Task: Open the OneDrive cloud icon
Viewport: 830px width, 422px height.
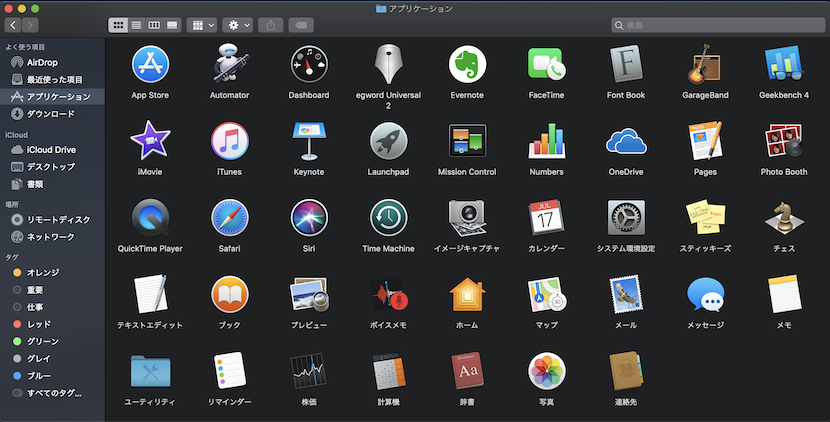Action: point(626,141)
